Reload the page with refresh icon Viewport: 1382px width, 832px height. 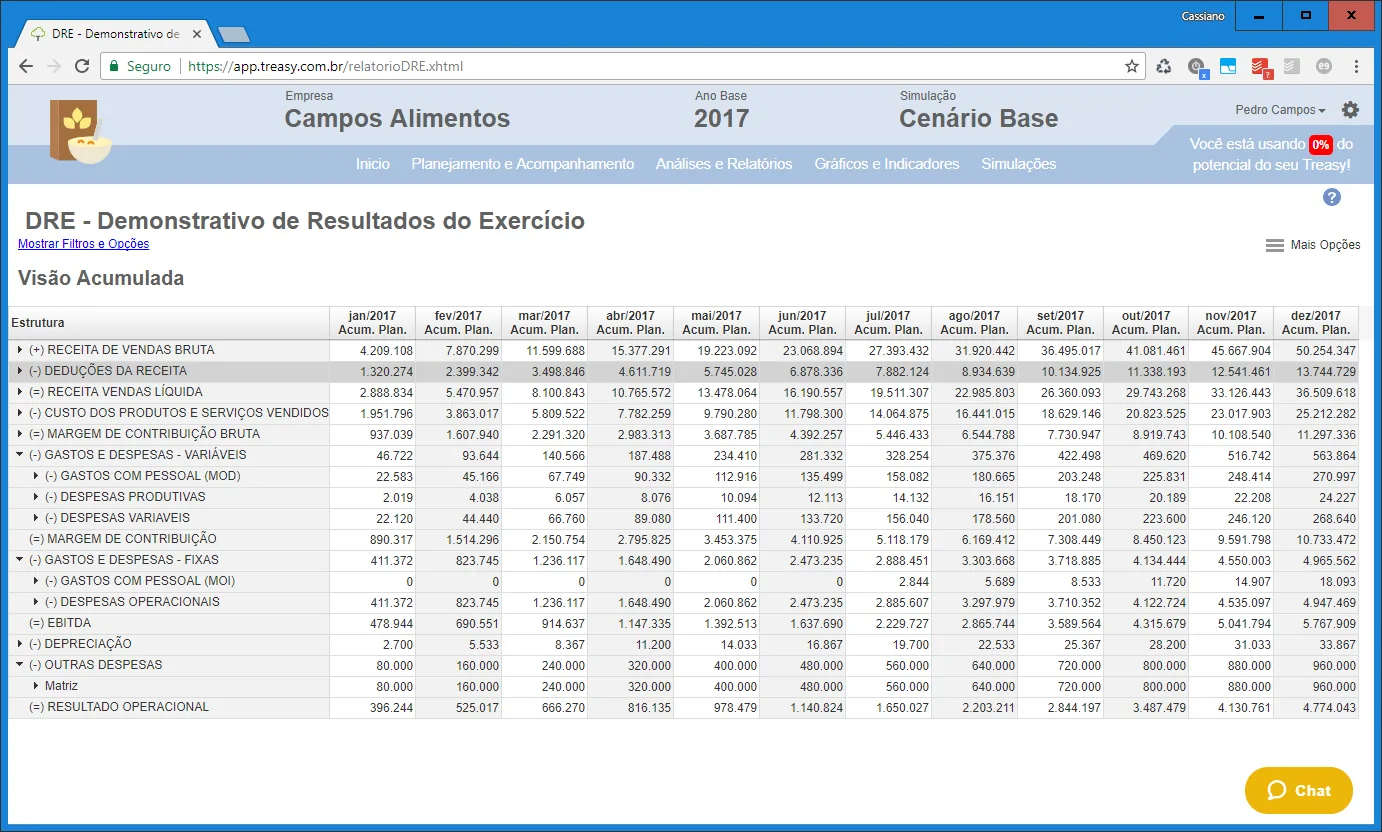pos(82,66)
